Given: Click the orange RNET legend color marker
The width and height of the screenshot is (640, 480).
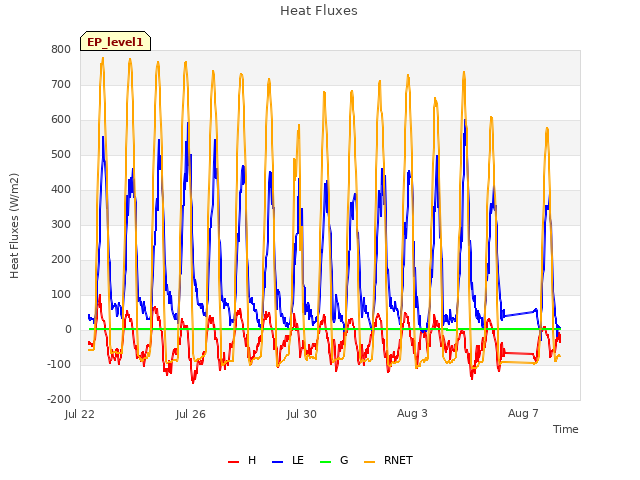Looking at the screenshot, I should (x=369, y=462).
